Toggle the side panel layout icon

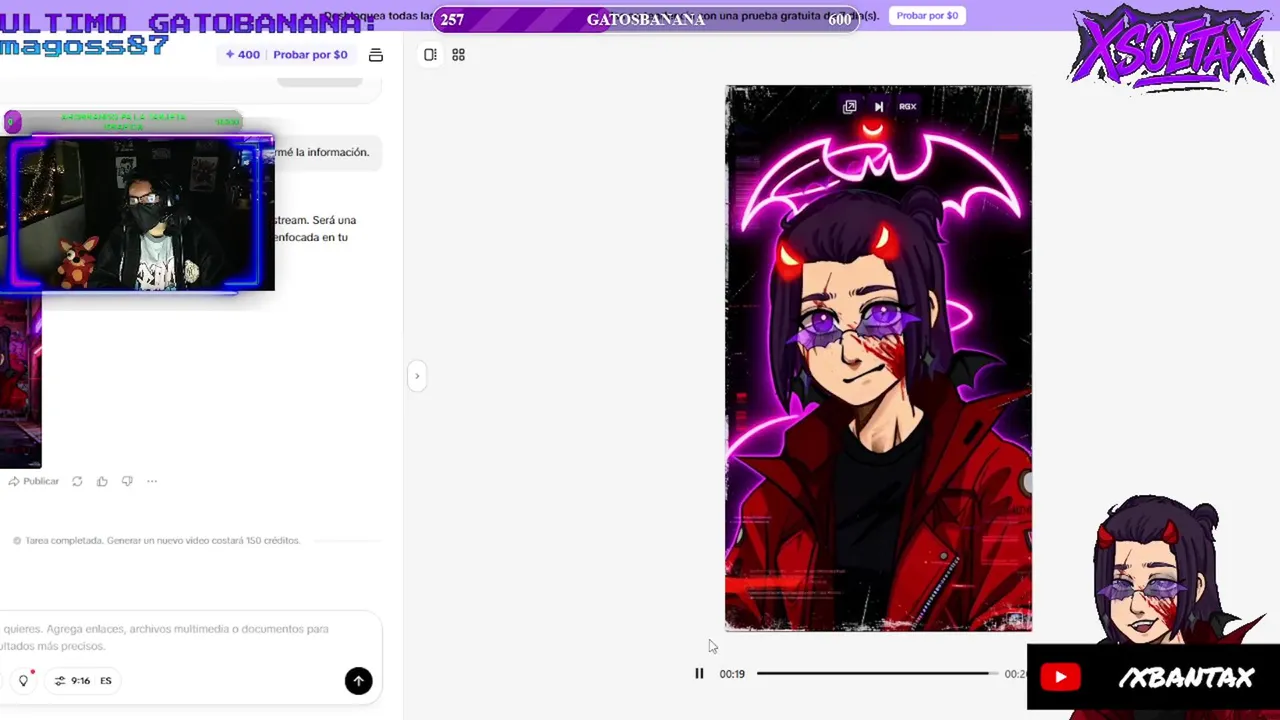tap(430, 55)
